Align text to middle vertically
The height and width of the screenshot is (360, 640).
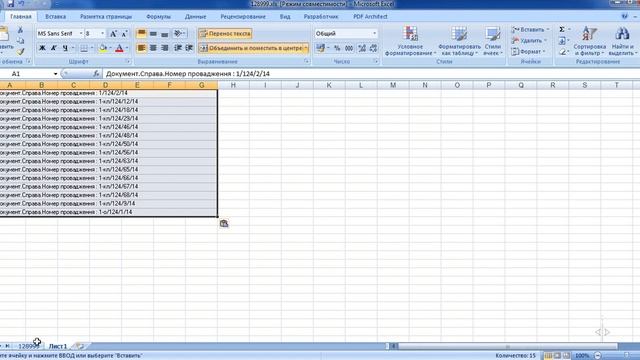click(153, 33)
